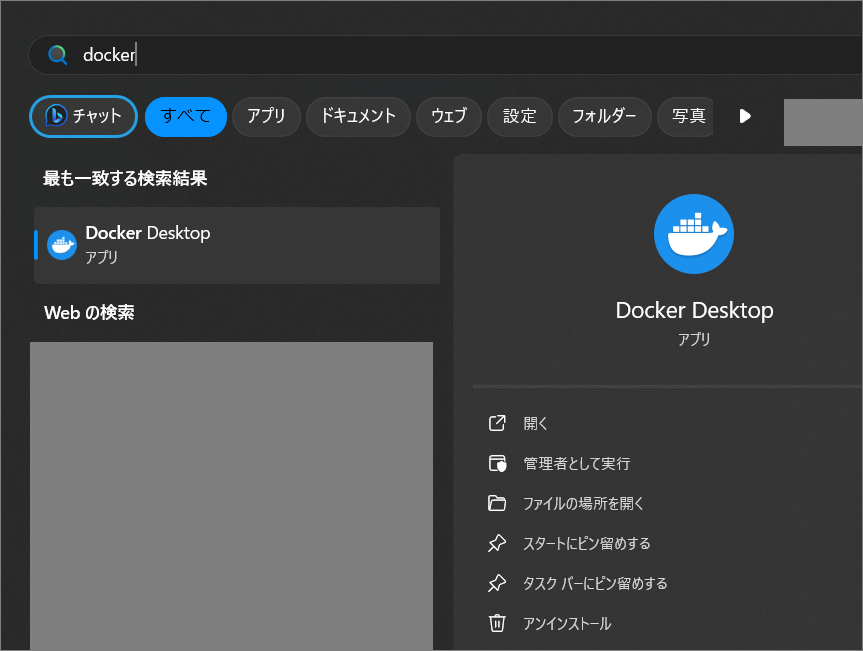This screenshot has height=651, width=863.
Task: Click the Web の検索 heading
Action: tap(89, 313)
